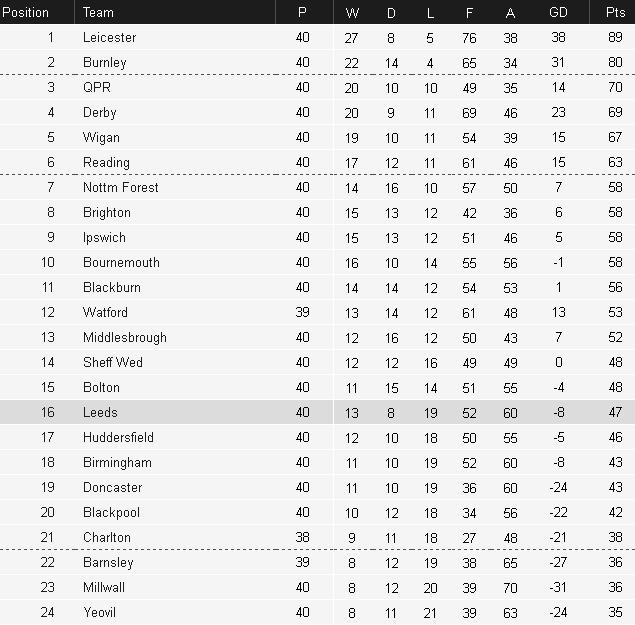The height and width of the screenshot is (625, 635).
Task: Click the P (played) column header
Action: 303,12
